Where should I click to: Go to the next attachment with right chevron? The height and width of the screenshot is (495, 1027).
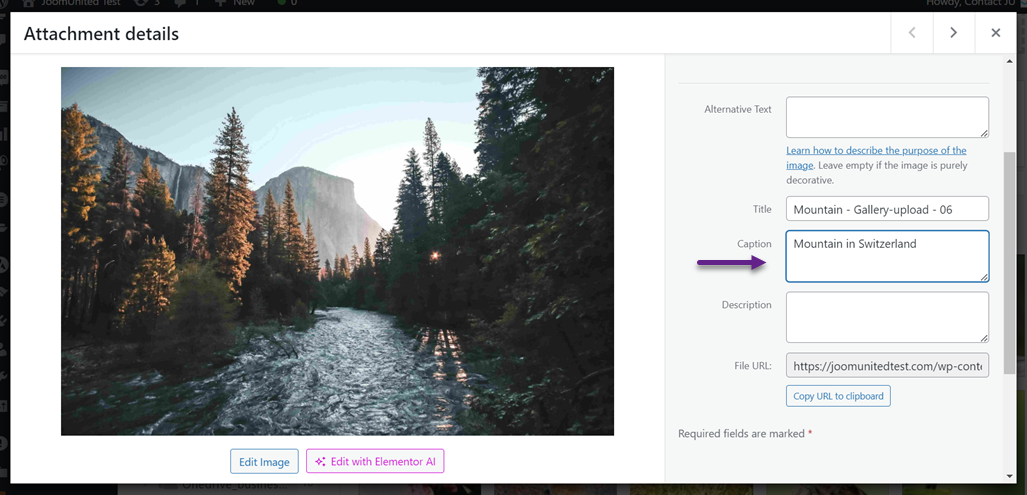(x=953, y=33)
